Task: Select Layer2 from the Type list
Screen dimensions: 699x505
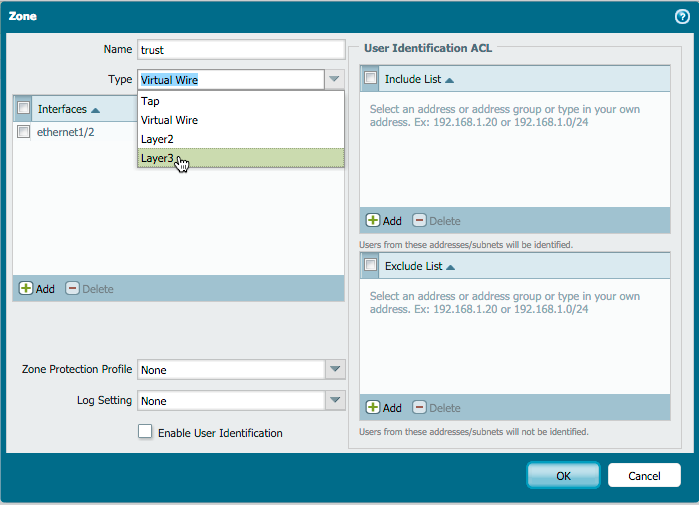Action: coord(241,139)
